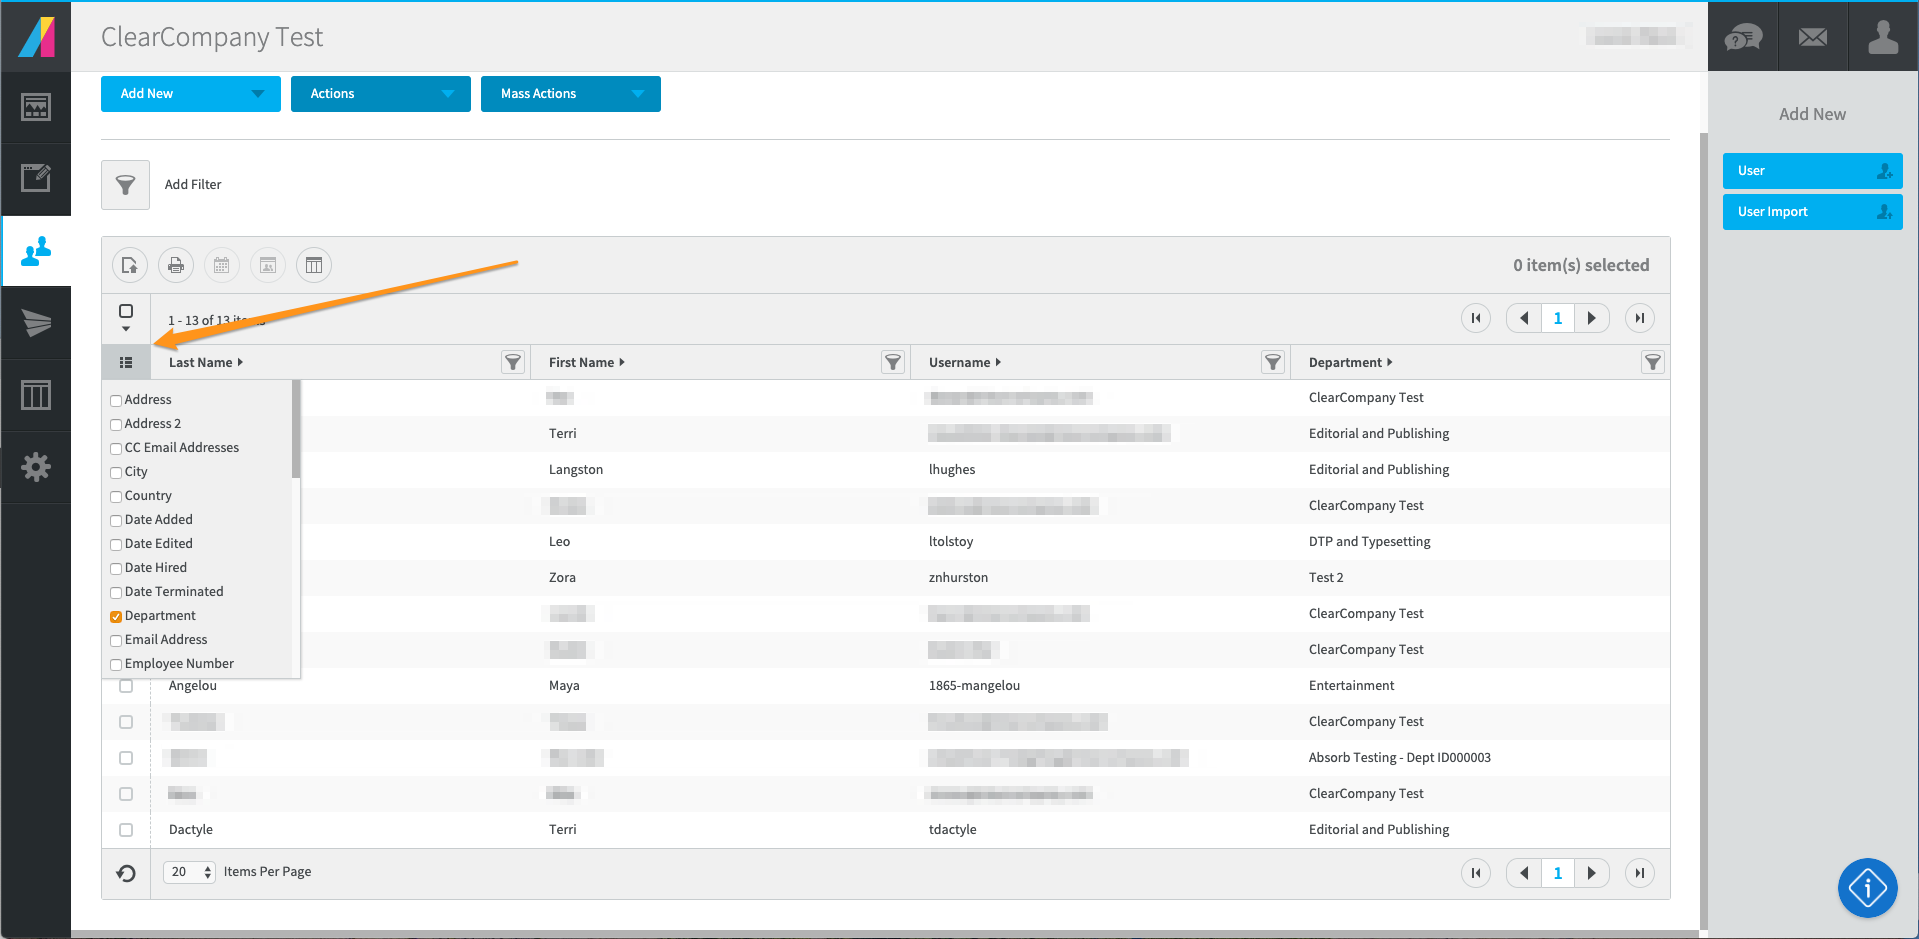Viewport: 1919px width, 939px height.
Task: Check the Address column checkbox
Action: coord(116,400)
